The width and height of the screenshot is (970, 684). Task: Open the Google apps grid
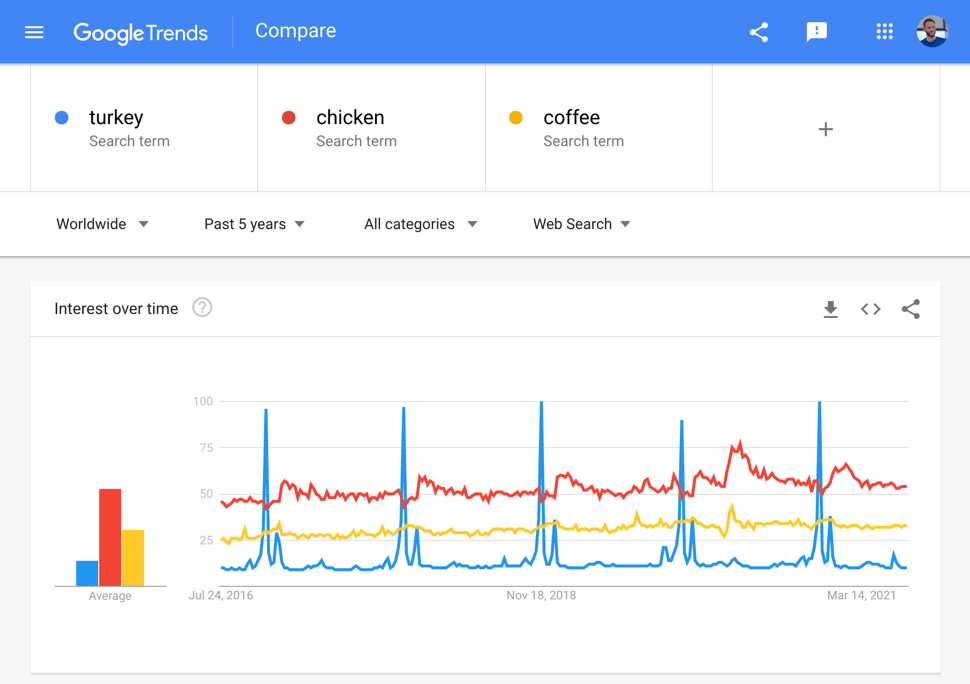884,31
